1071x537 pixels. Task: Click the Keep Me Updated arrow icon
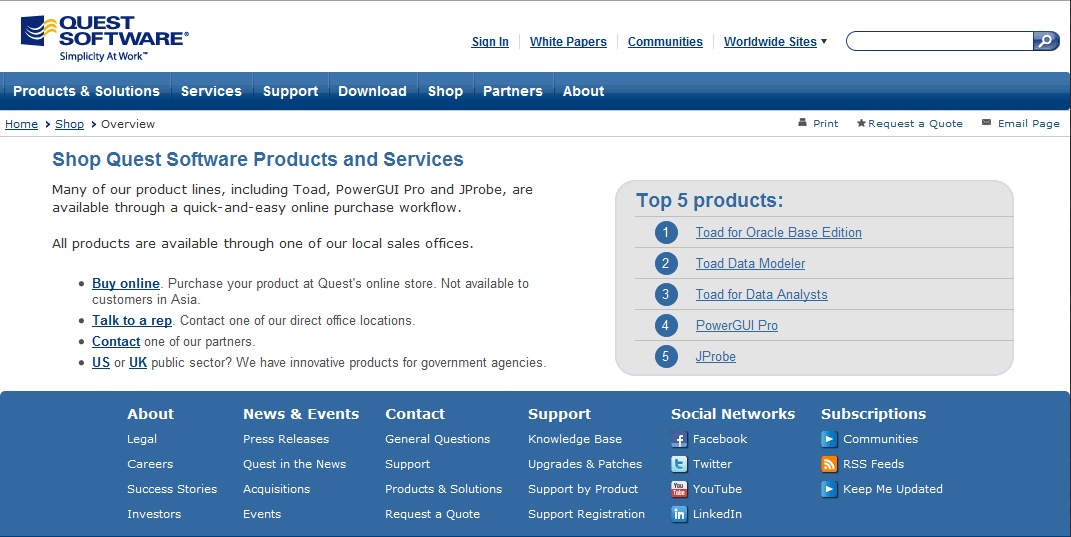[829, 489]
